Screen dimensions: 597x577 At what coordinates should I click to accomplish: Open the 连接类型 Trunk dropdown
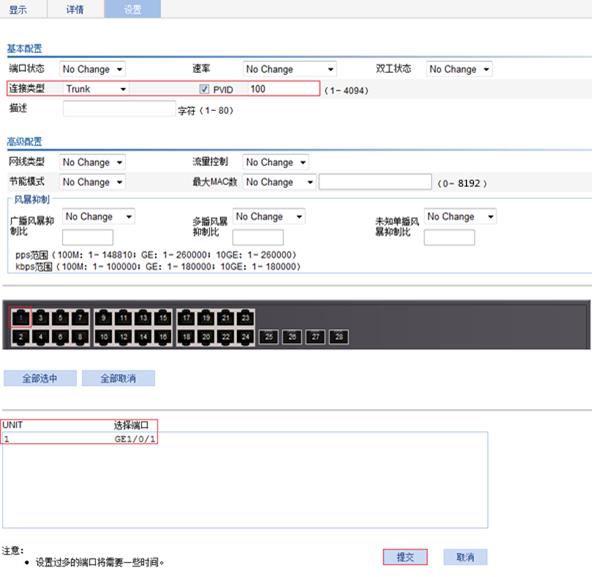coord(96,89)
